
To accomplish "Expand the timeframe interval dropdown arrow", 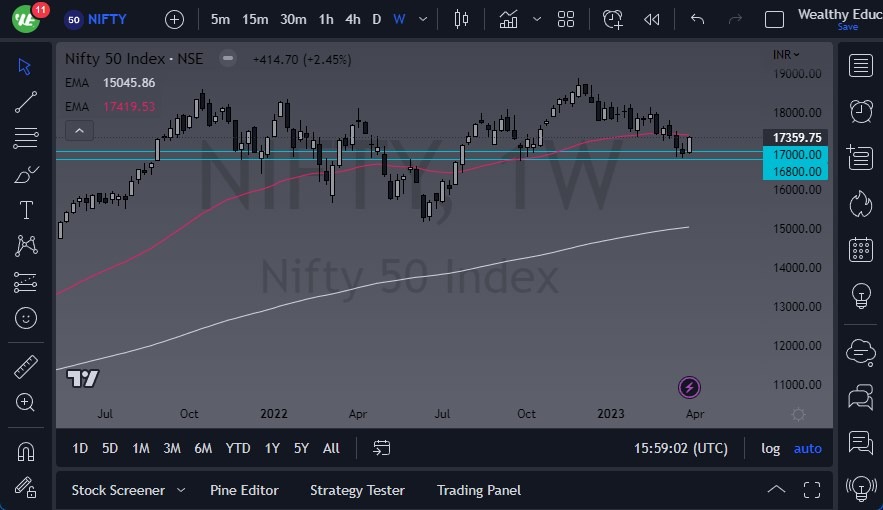I will coord(425,19).
